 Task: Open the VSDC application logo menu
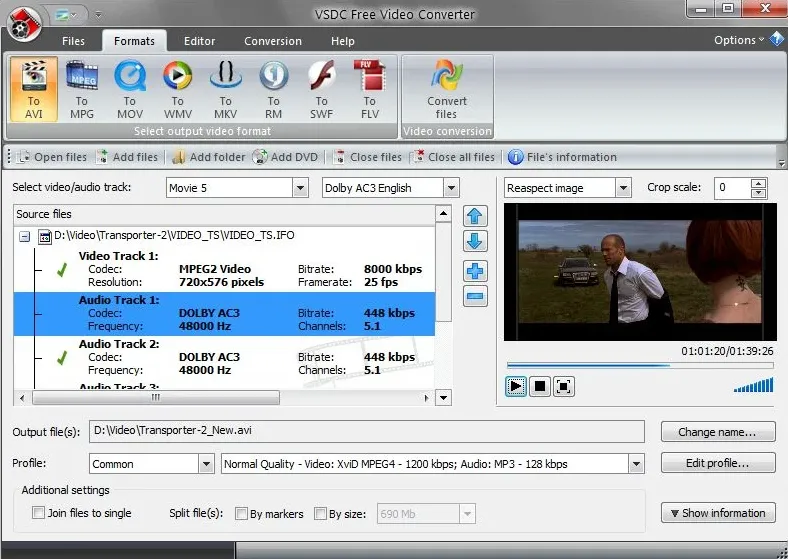point(24,24)
